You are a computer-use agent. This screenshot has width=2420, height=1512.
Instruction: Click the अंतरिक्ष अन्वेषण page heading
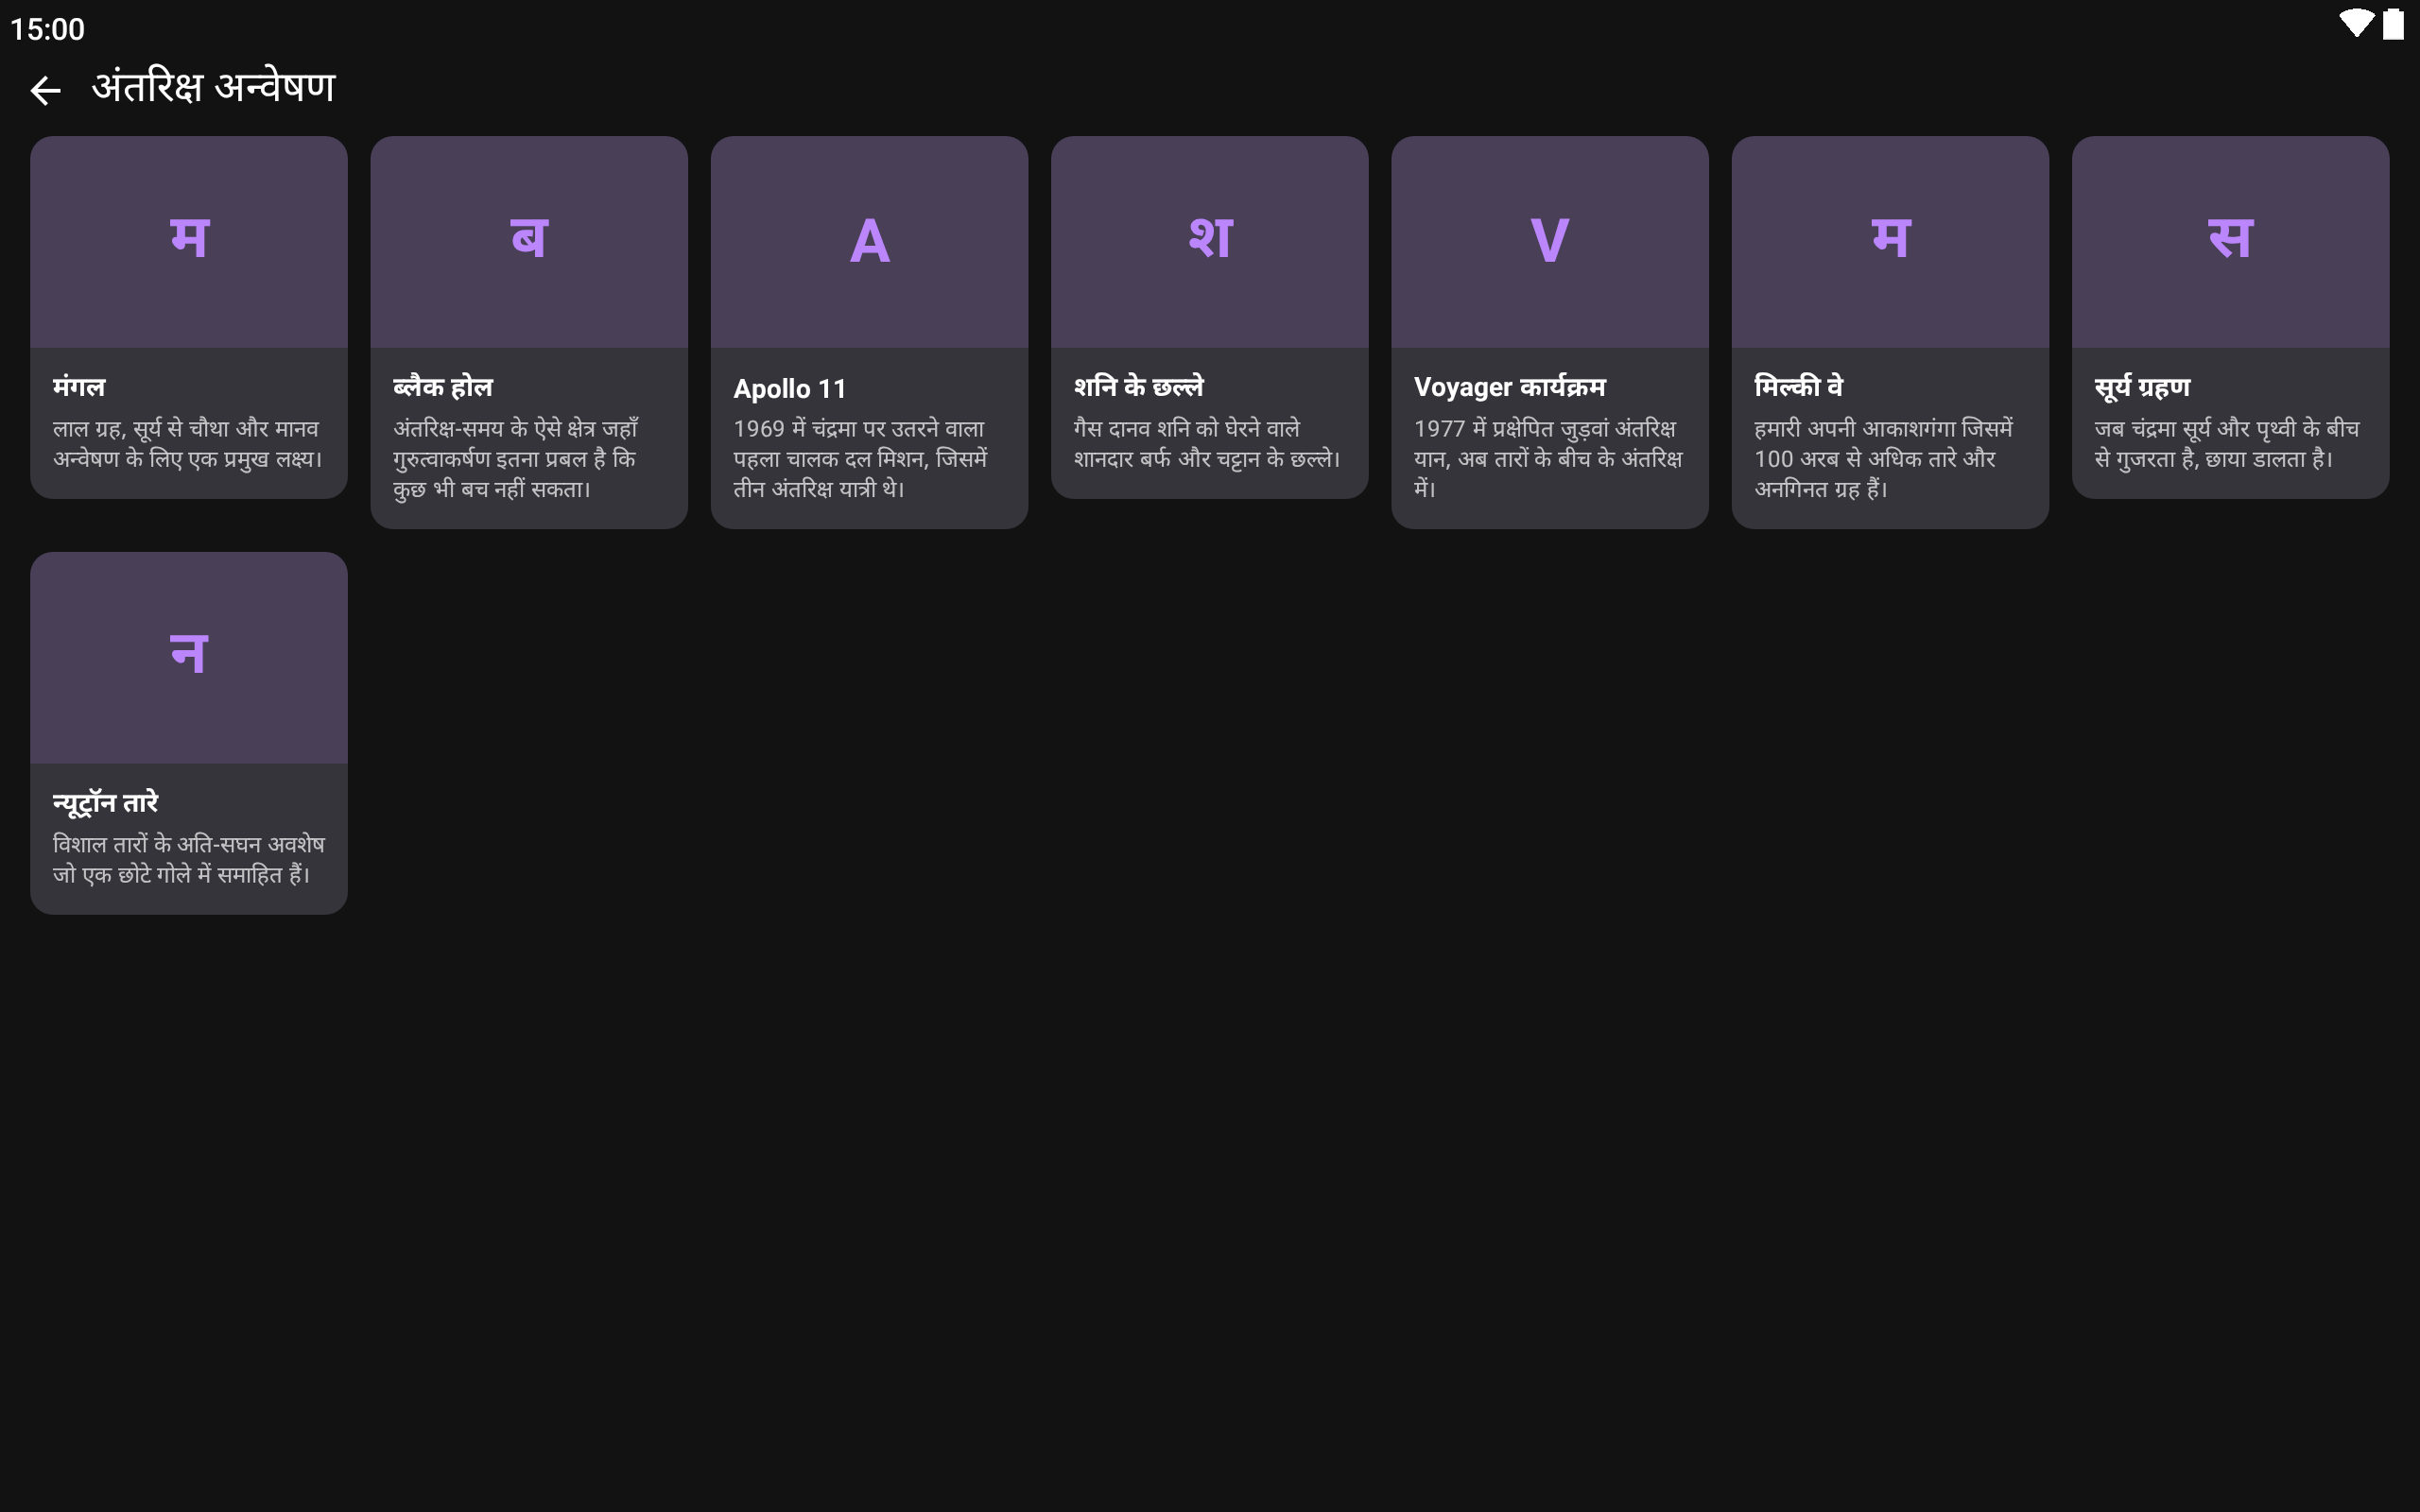click(213, 88)
